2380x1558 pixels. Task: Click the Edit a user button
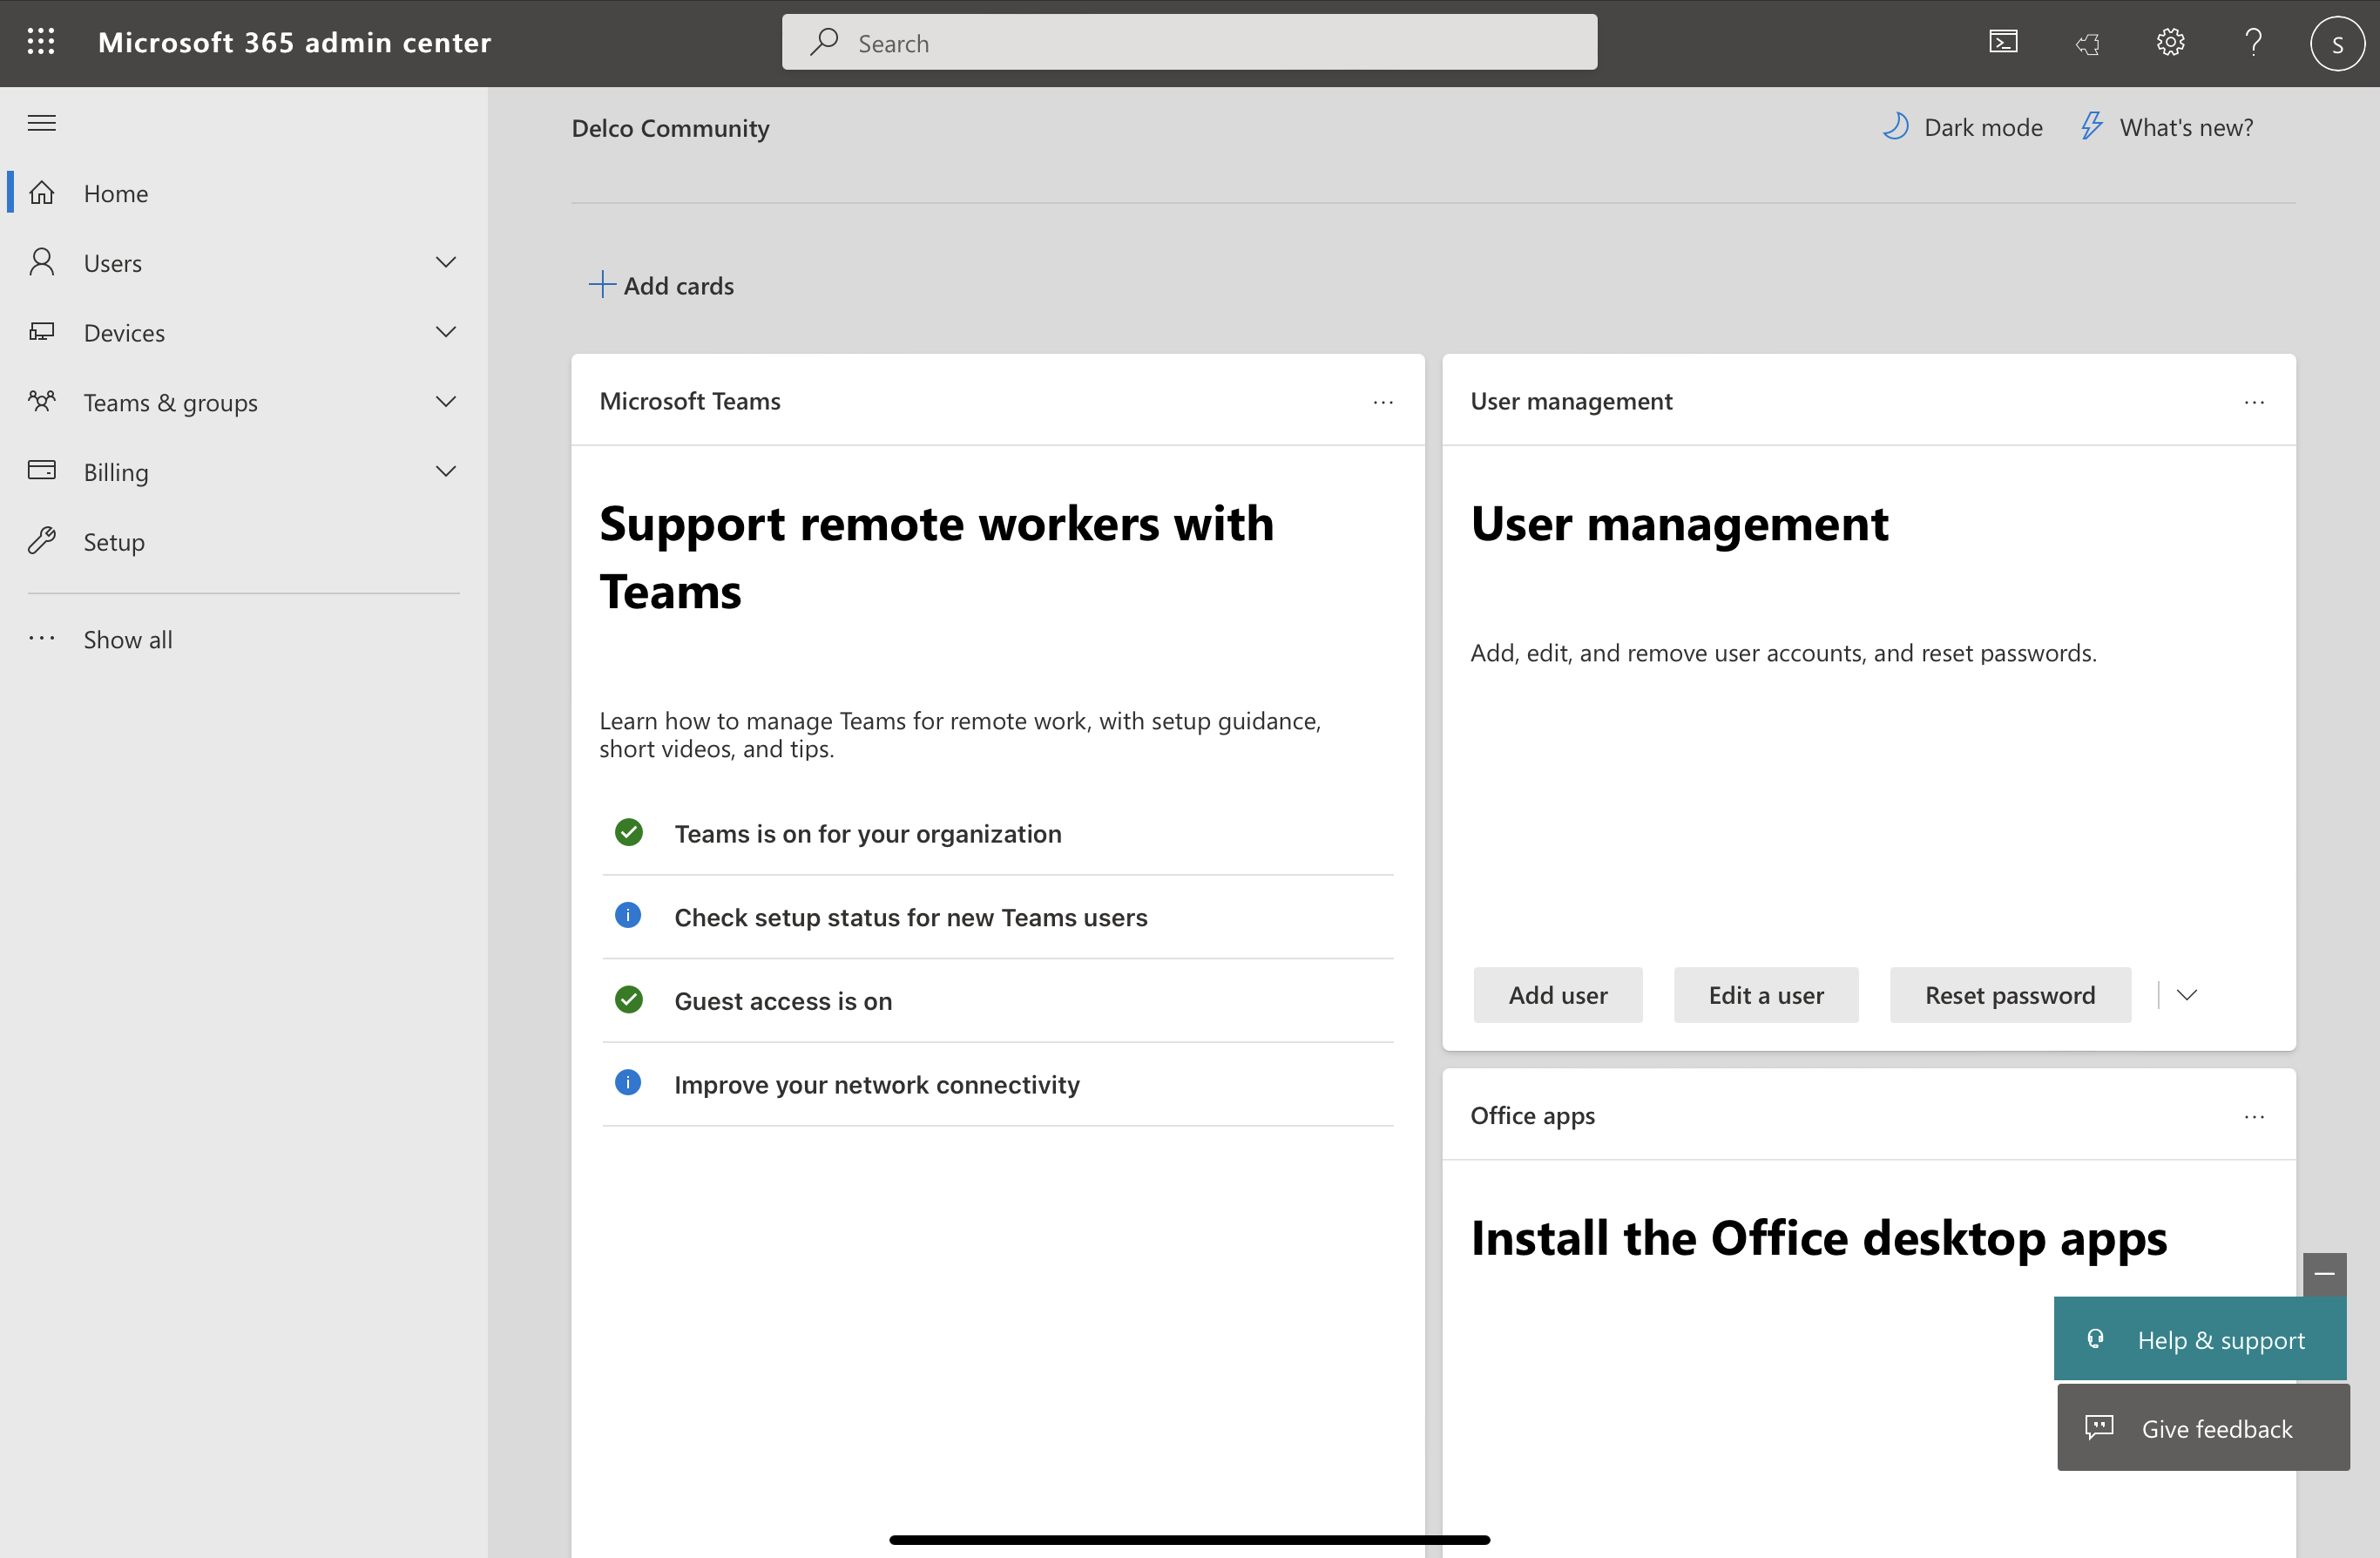pyautogui.click(x=1766, y=995)
